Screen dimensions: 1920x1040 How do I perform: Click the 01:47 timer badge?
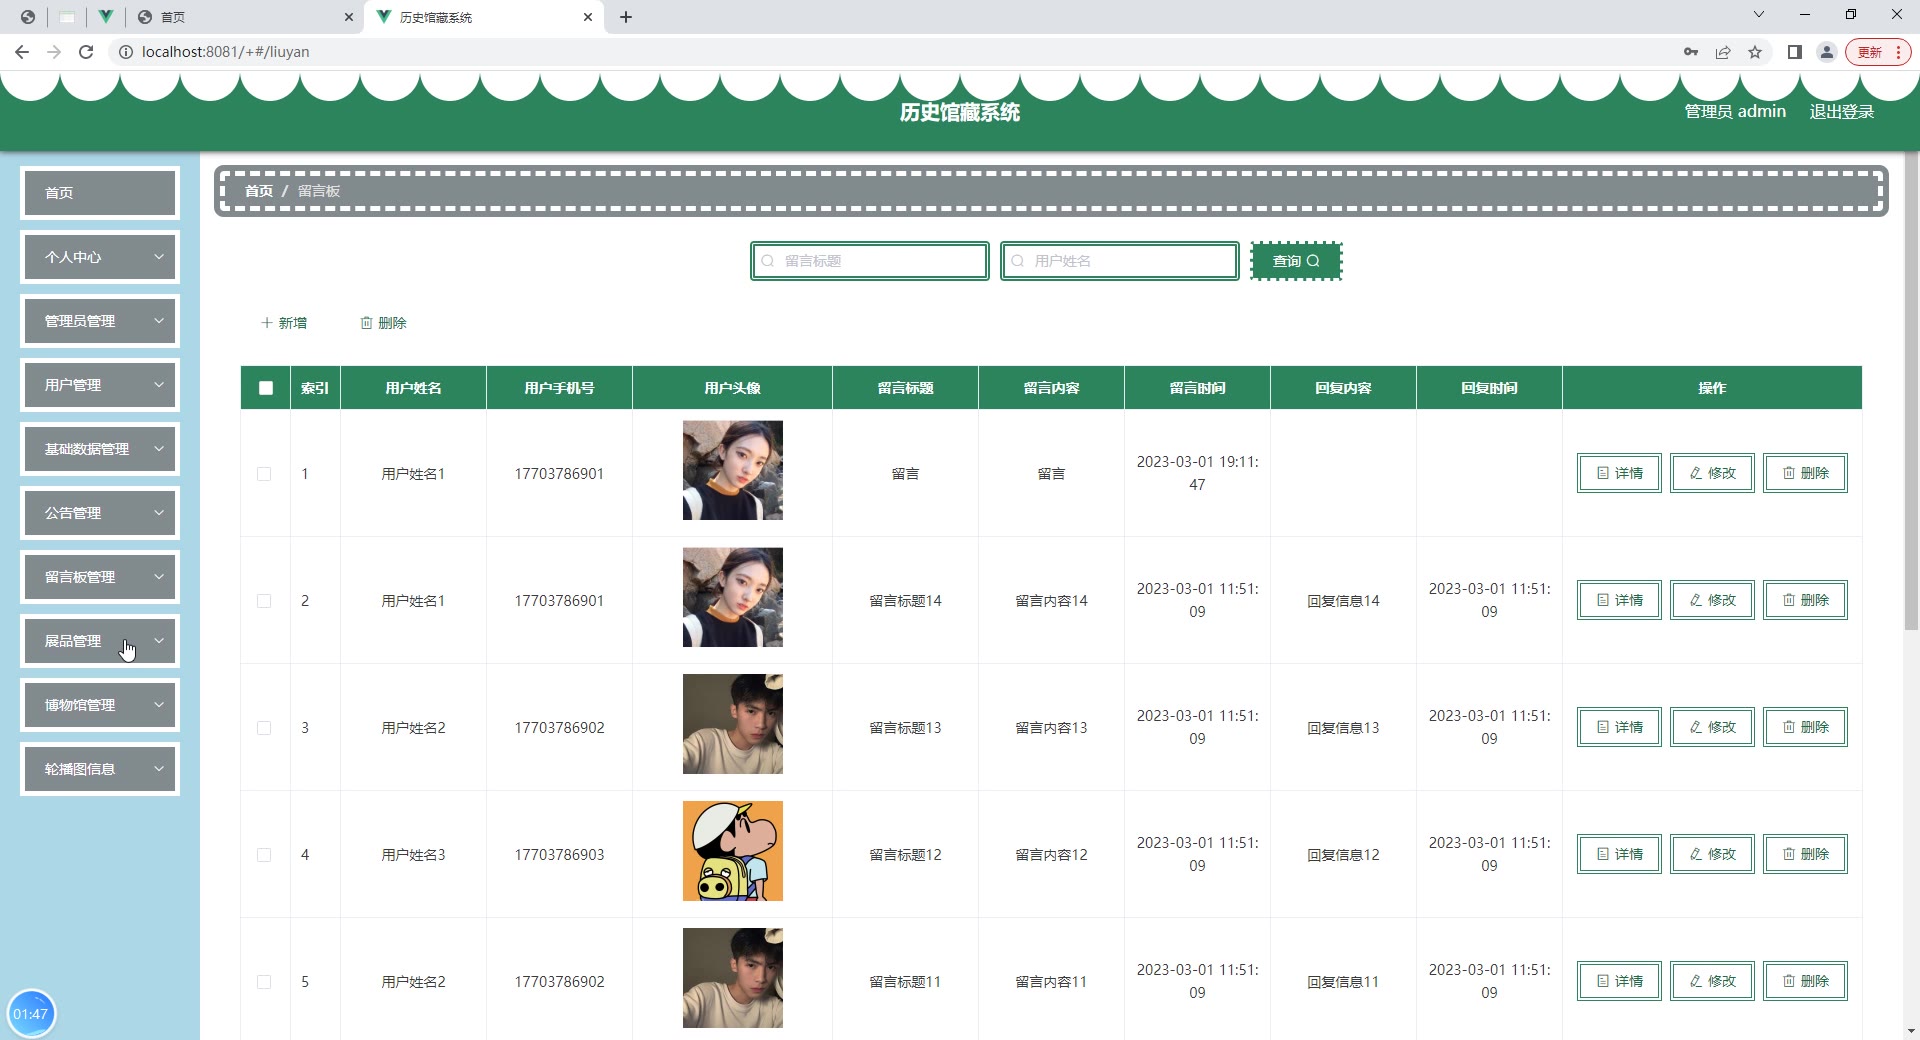point(31,1014)
